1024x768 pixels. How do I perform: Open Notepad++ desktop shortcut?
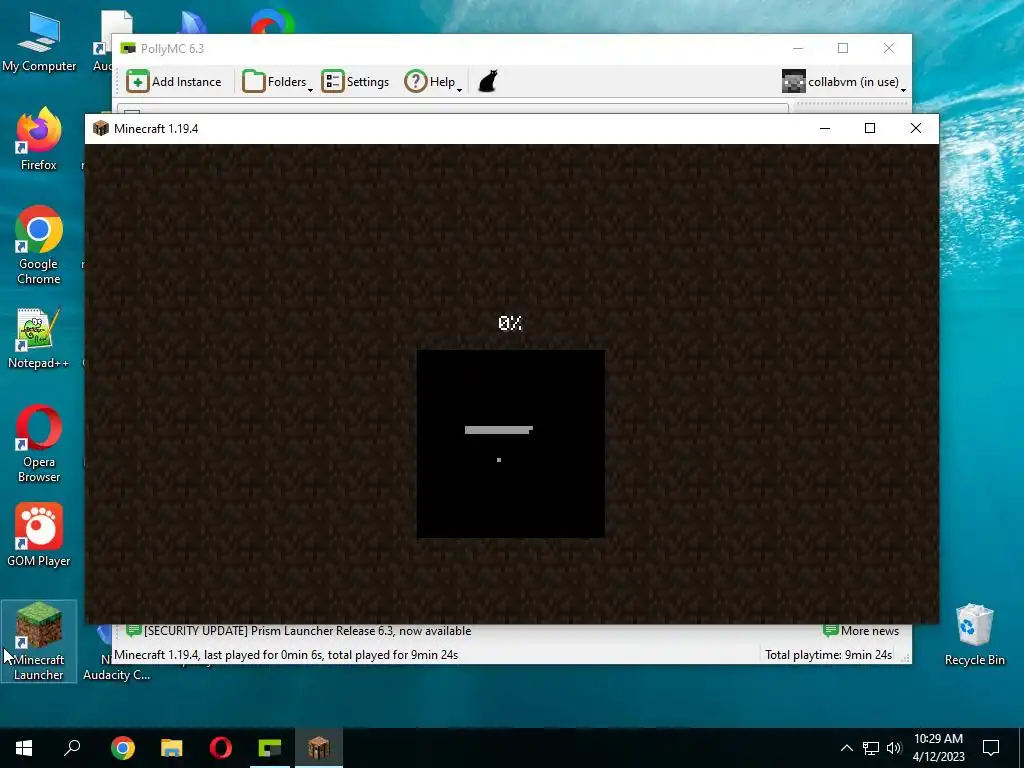tap(39, 339)
